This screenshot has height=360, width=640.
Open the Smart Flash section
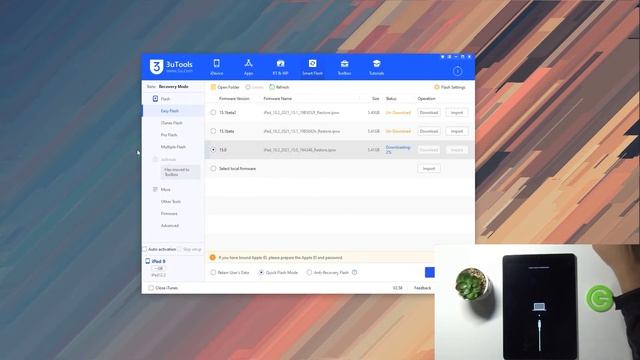(312, 67)
